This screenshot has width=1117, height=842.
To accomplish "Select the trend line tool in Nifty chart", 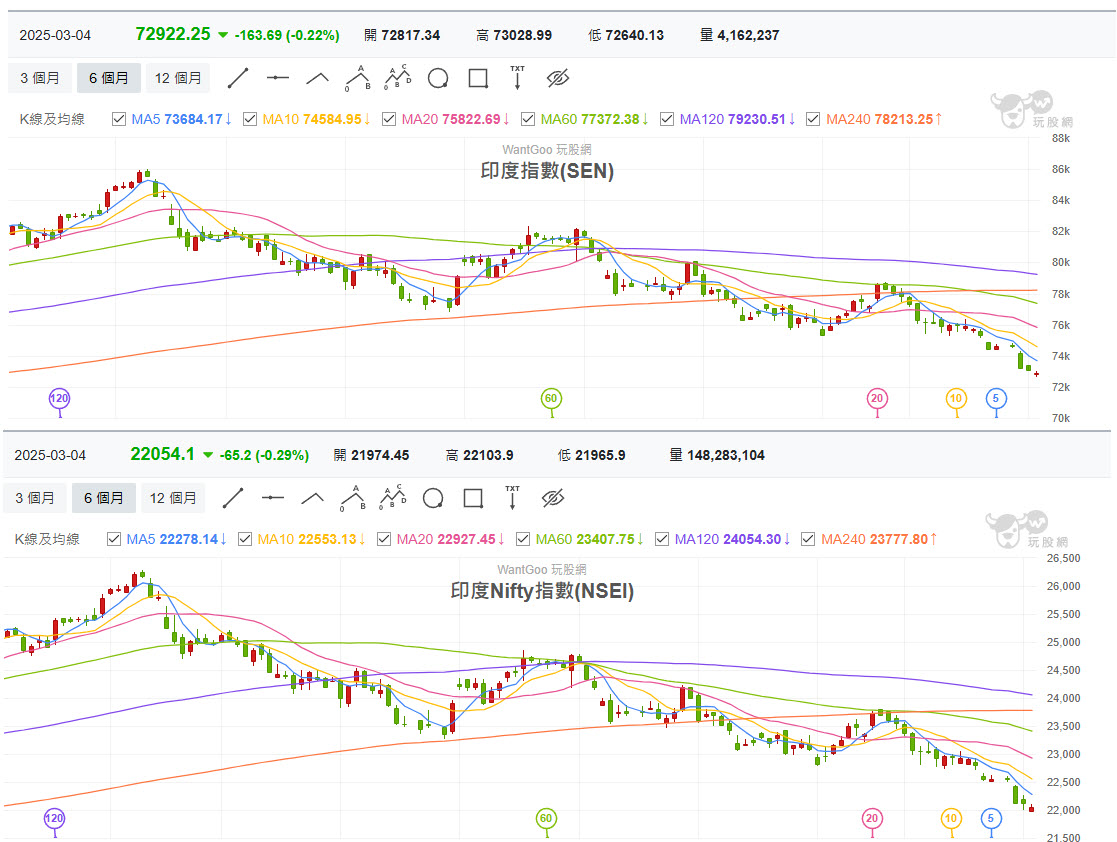I will pos(232,497).
